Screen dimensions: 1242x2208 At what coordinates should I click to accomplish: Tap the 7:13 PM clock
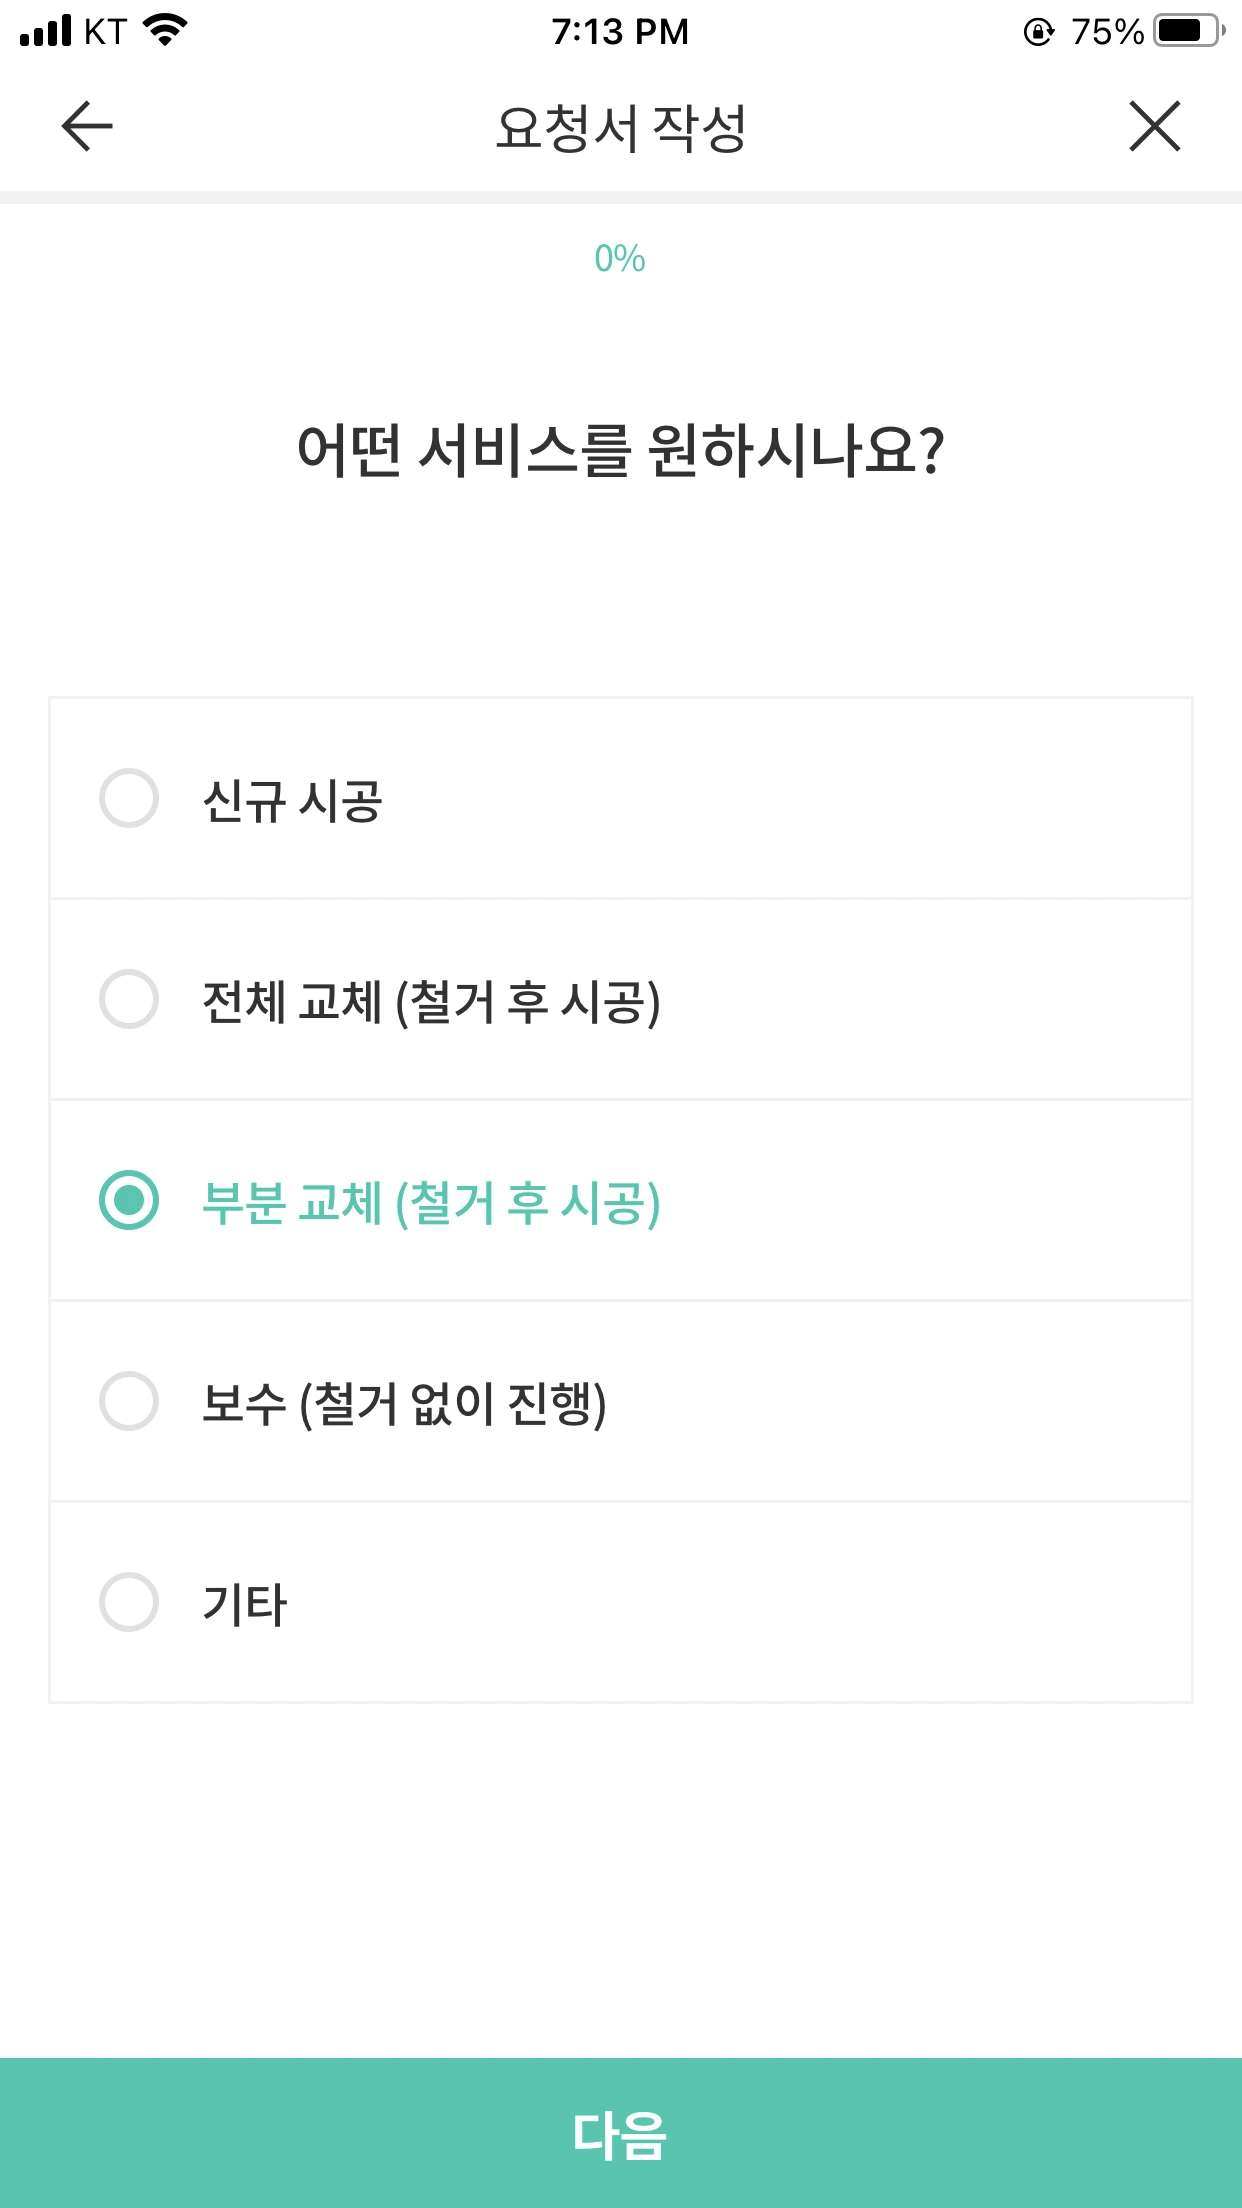pos(620,32)
